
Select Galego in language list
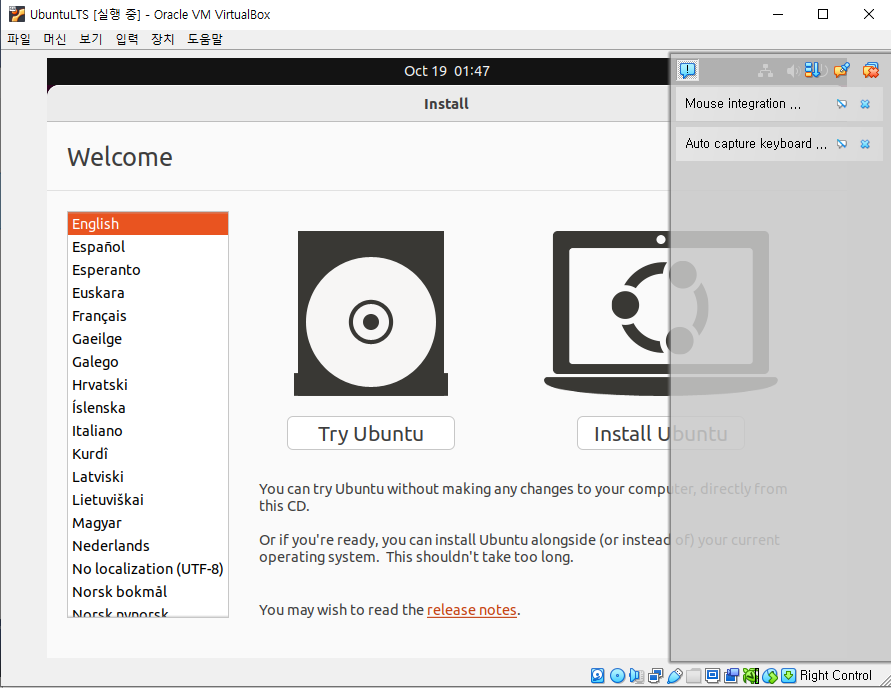tap(148, 362)
